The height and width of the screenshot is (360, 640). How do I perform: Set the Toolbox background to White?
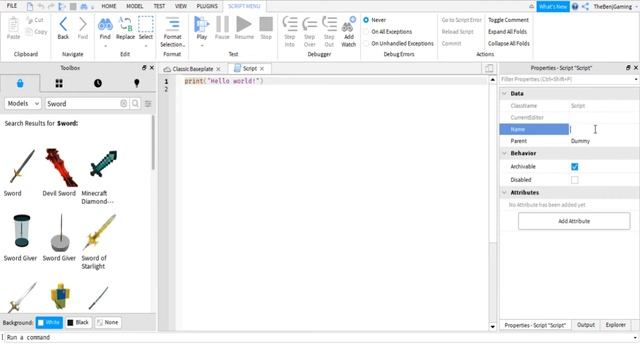point(49,322)
